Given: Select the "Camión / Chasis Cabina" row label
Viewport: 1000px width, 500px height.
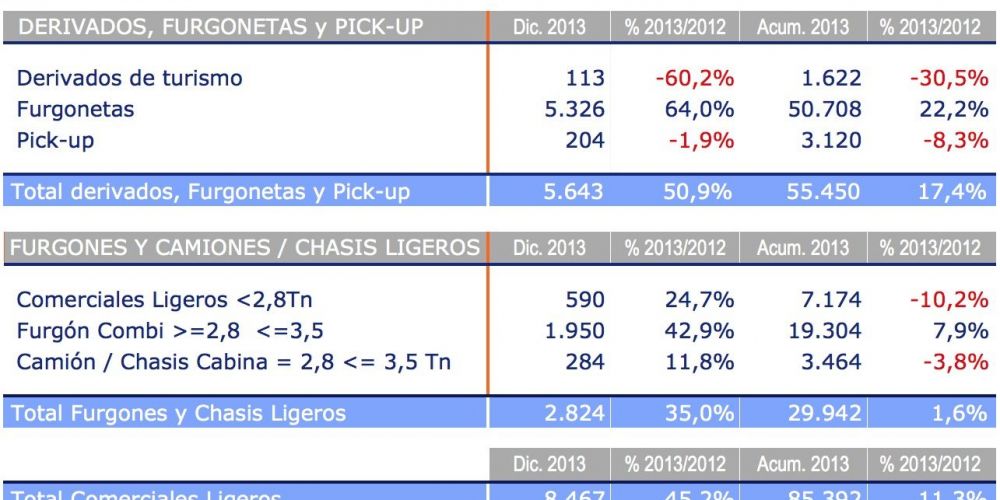Looking at the screenshot, I should (x=233, y=360).
